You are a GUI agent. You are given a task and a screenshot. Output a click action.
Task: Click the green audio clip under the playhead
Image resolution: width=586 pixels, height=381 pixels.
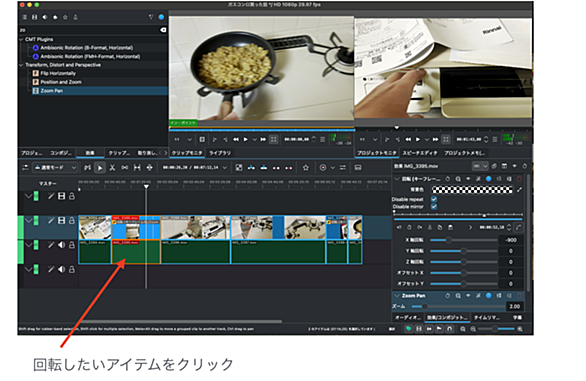coord(136,252)
